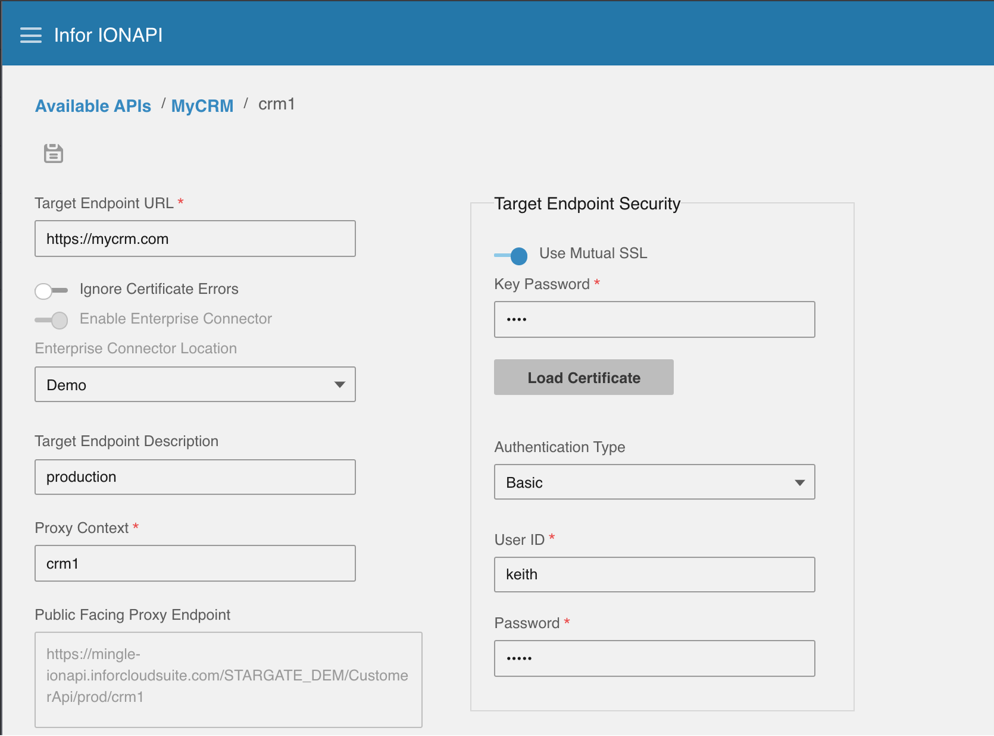
Task: Click the User ID input field
Action: point(654,575)
